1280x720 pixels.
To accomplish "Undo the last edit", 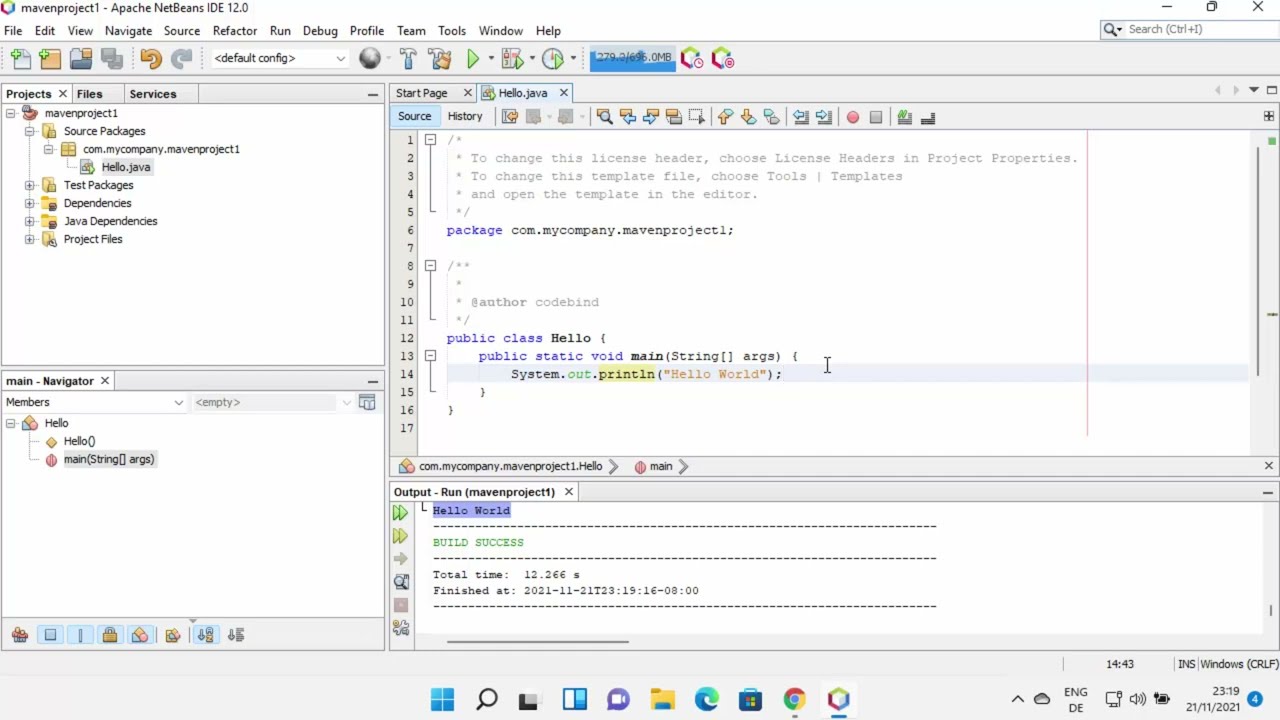I will [150, 59].
